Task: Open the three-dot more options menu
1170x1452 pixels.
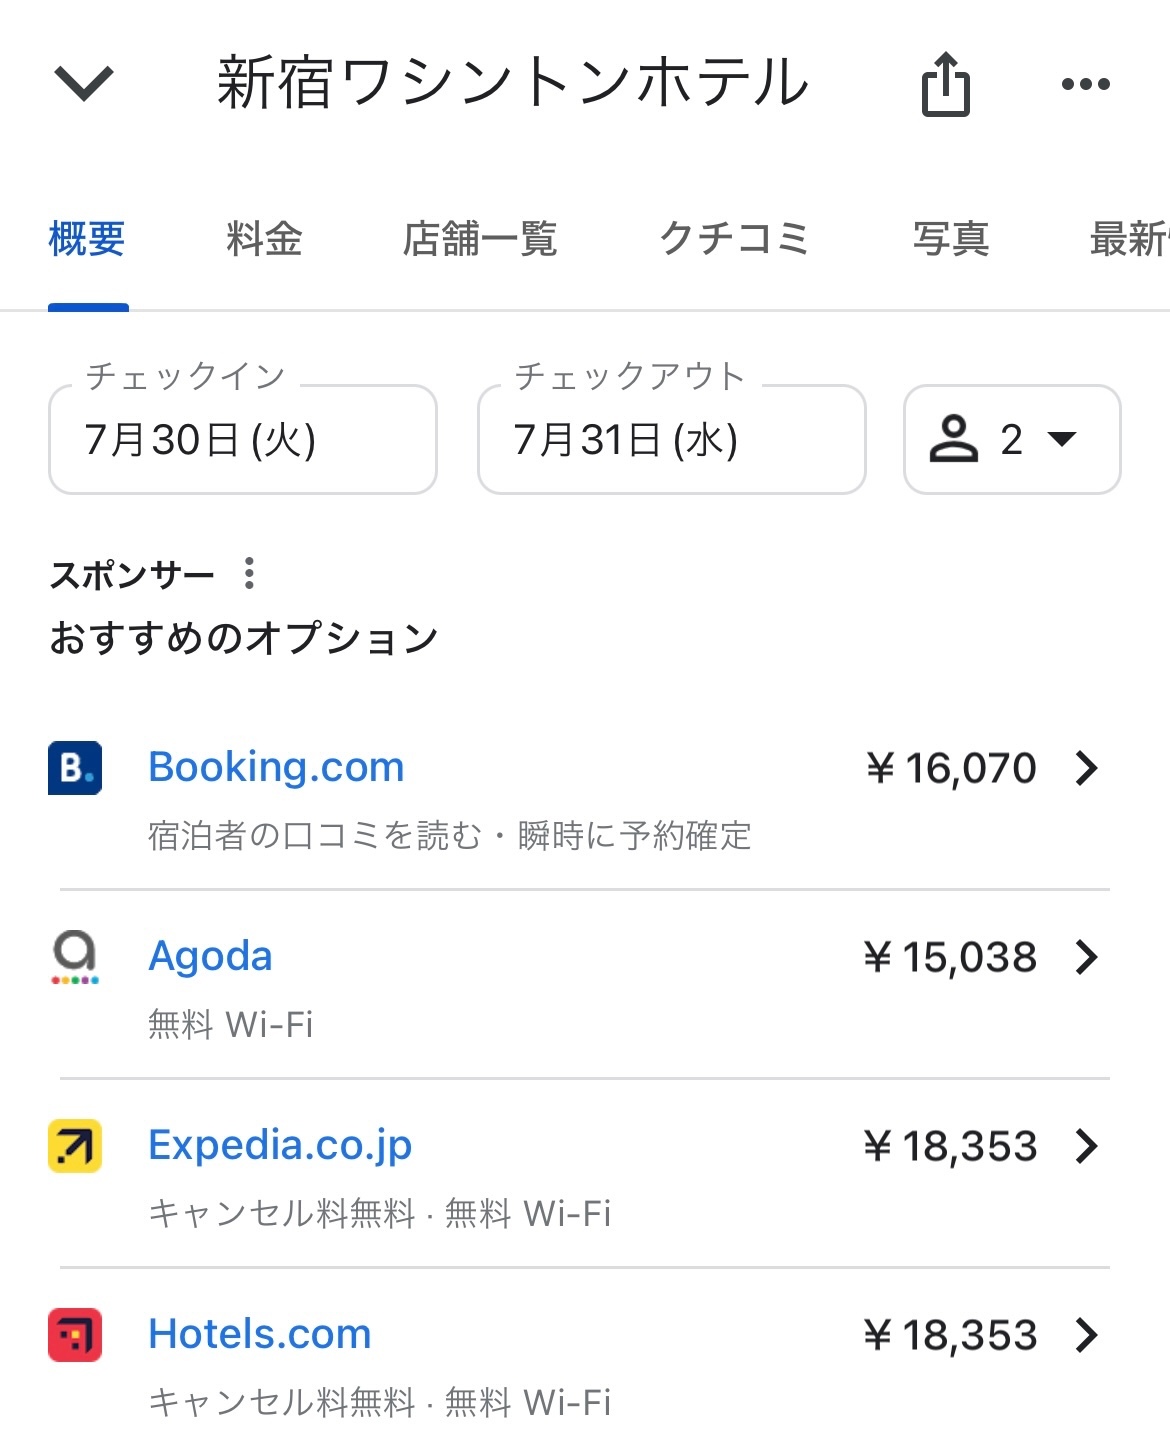Action: 1085,85
